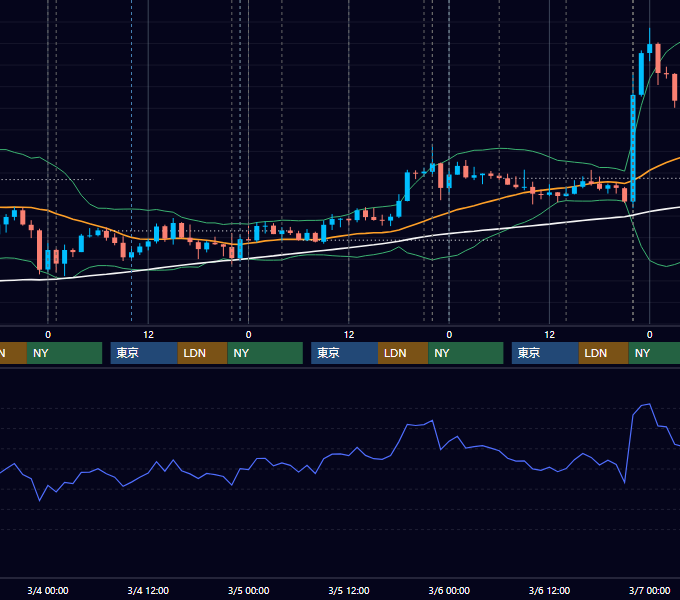Click the NY session block spanning 3/4 00:00
Viewport: 680px width, 600px height.
click(64, 353)
